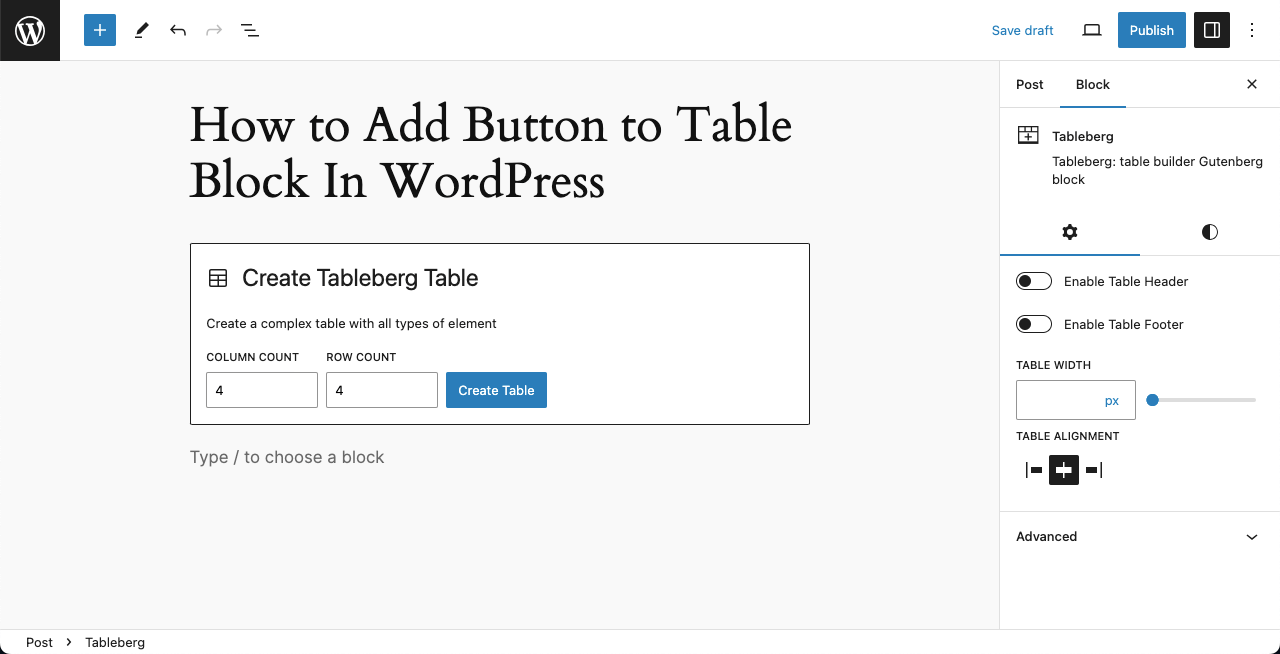Select the Tools pencil icon
Screen dimensions: 1280x654
tap(141, 30)
